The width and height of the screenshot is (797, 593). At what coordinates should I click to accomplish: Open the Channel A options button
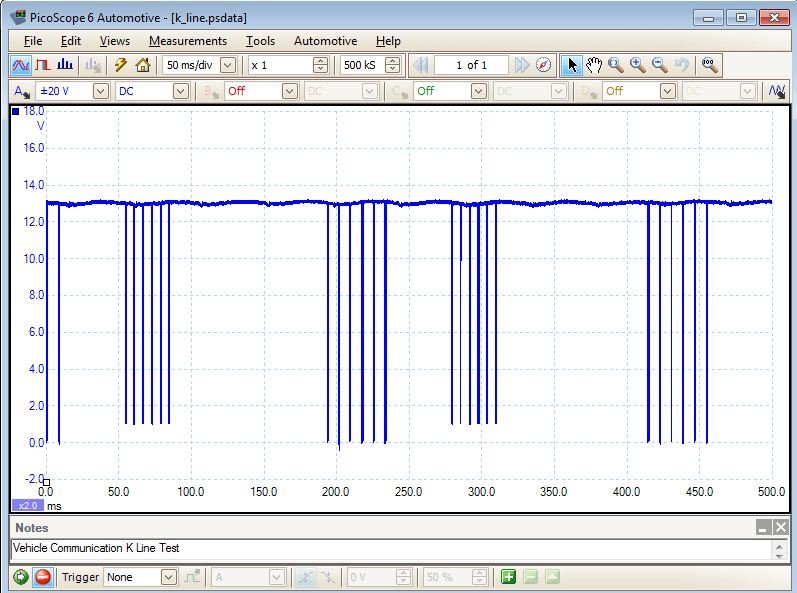click(21, 91)
